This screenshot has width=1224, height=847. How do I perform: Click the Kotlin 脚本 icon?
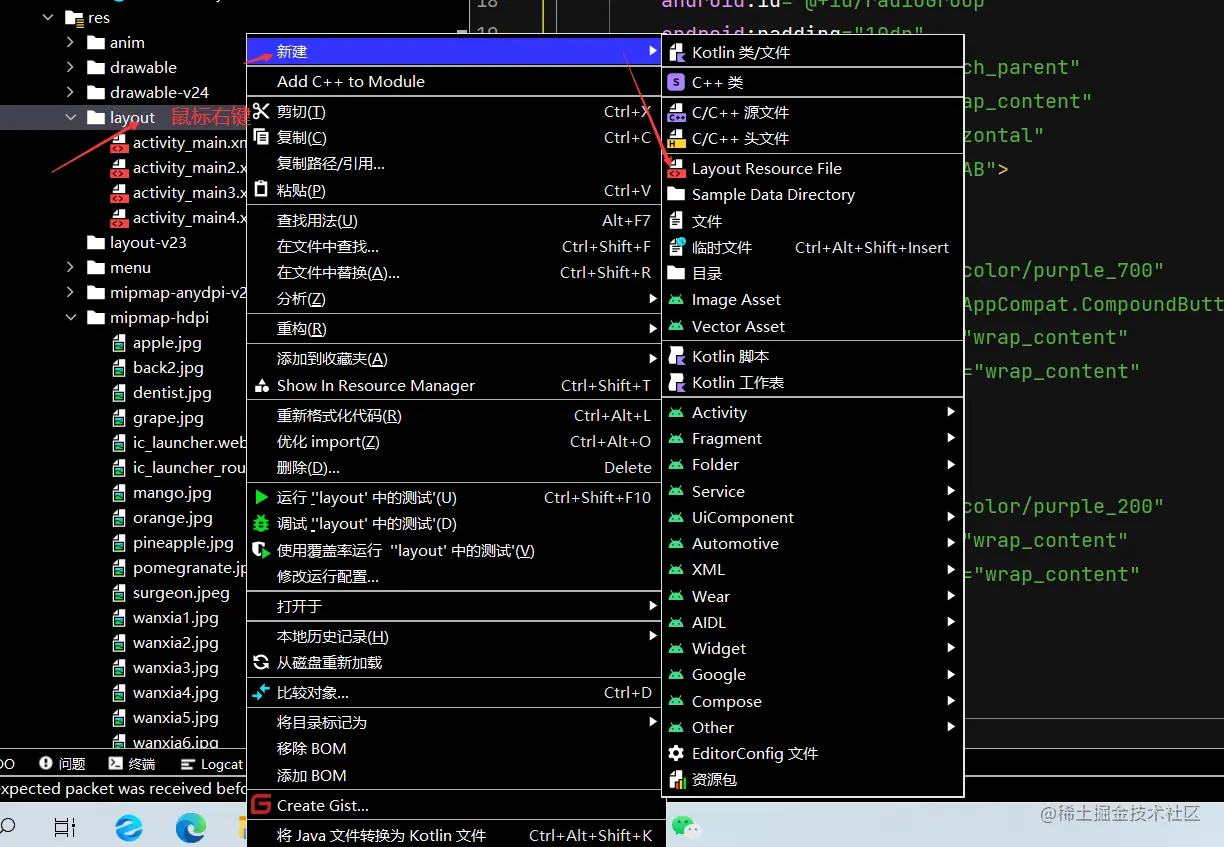click(x=677, y=356)
